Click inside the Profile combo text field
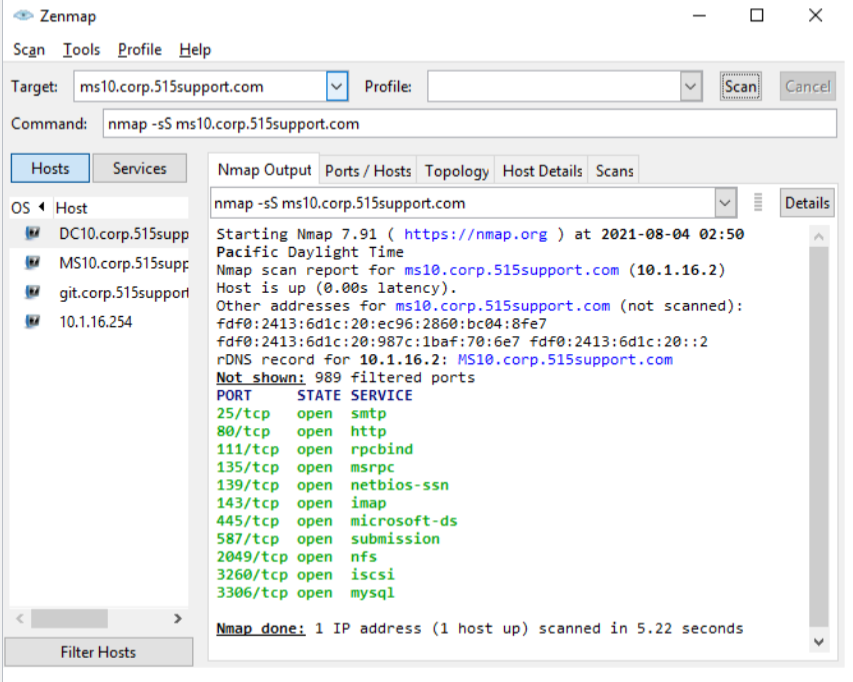The height and width of the screenshot is (682, 853). tap(554, 86)
